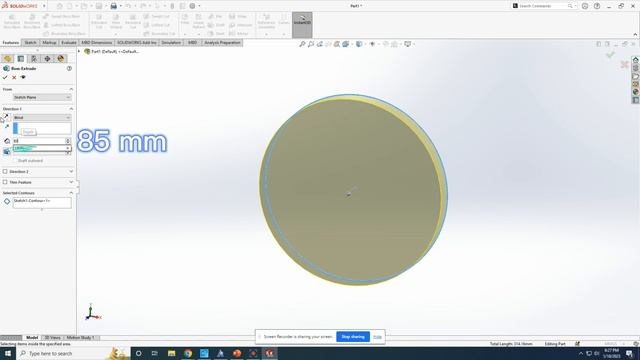This screenshot has height=360, width=640.
Task: Open View Settings monitor icon
Action: pyautogui.click(x=407, y=44)
